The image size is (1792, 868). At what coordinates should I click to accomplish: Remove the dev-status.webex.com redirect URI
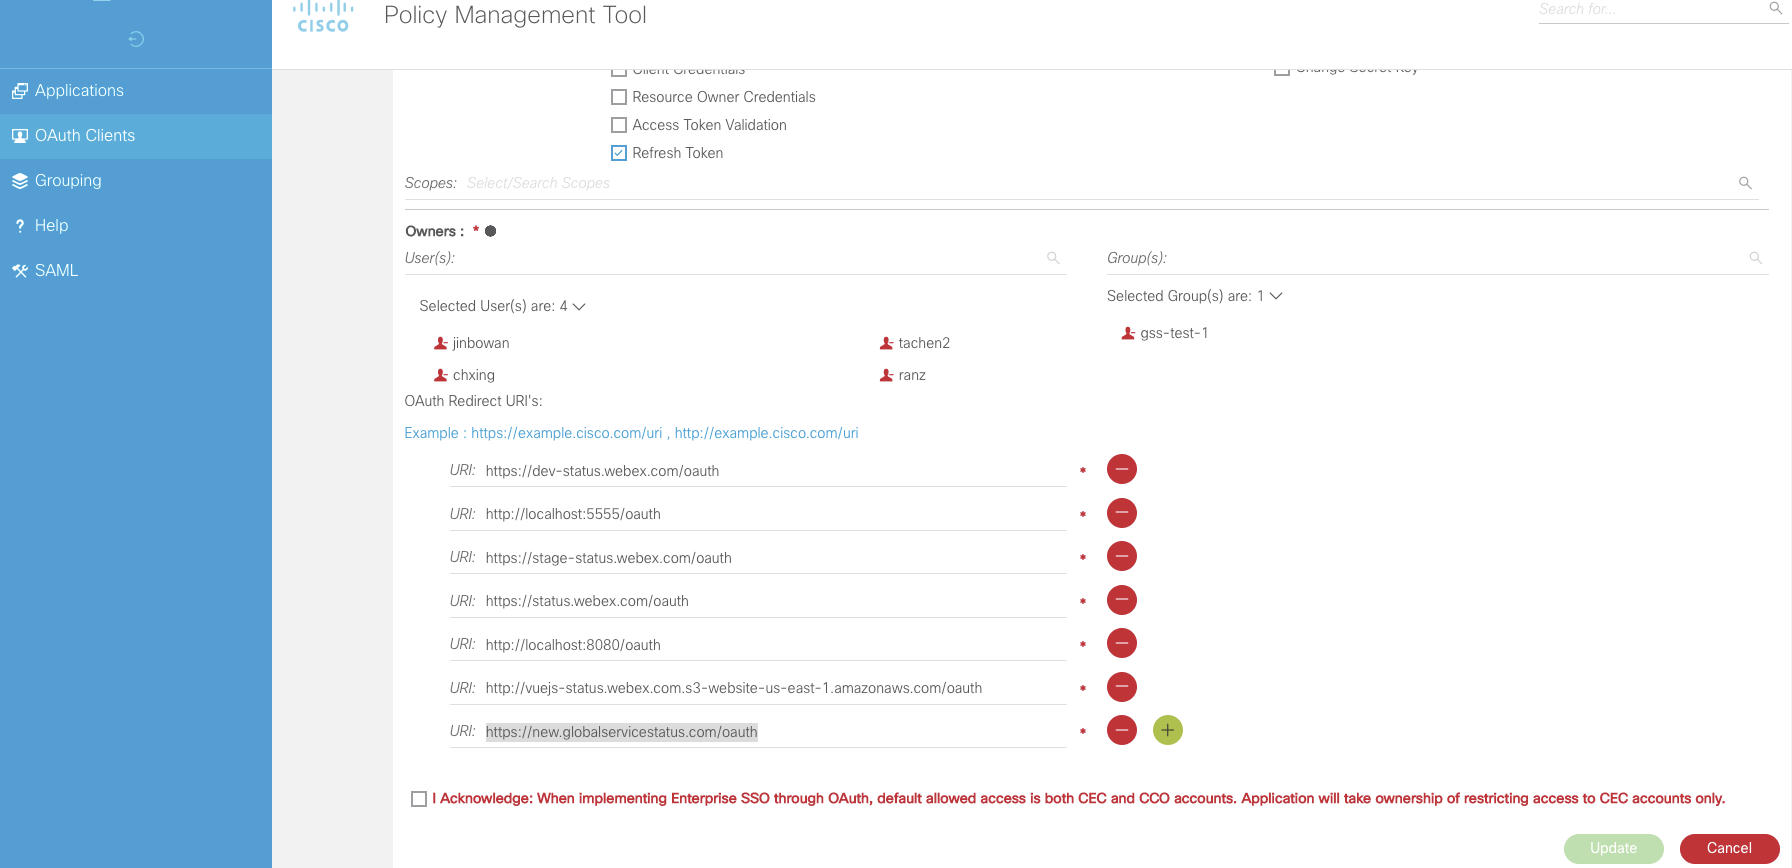coord(1121,469)
